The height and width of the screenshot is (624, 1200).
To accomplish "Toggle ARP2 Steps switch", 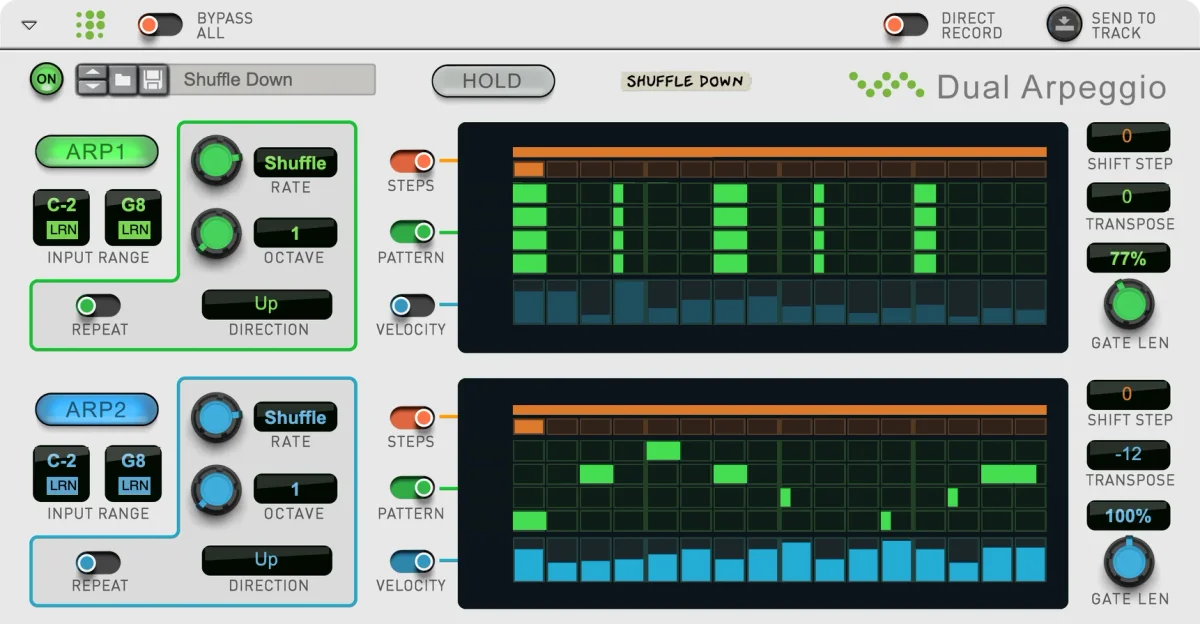I will coord(412,417).
